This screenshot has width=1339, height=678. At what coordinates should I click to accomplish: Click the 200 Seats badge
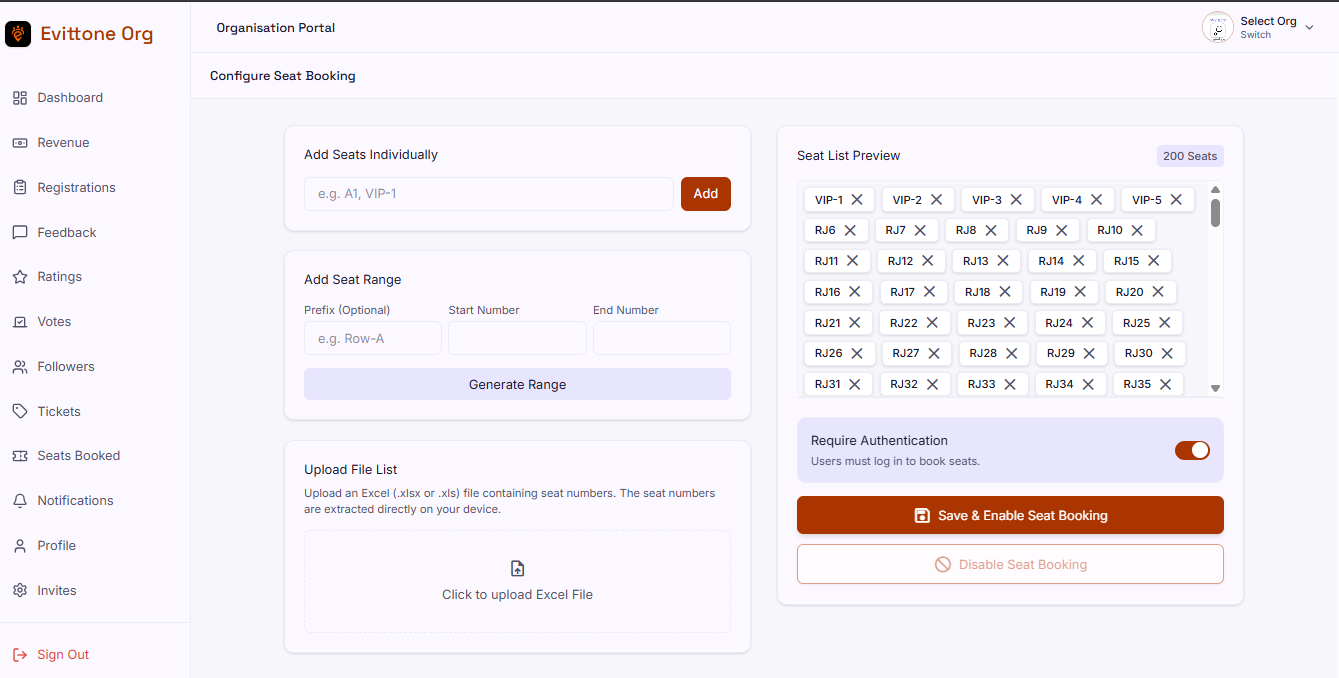pyautogui.click(x=1190, y=156)
